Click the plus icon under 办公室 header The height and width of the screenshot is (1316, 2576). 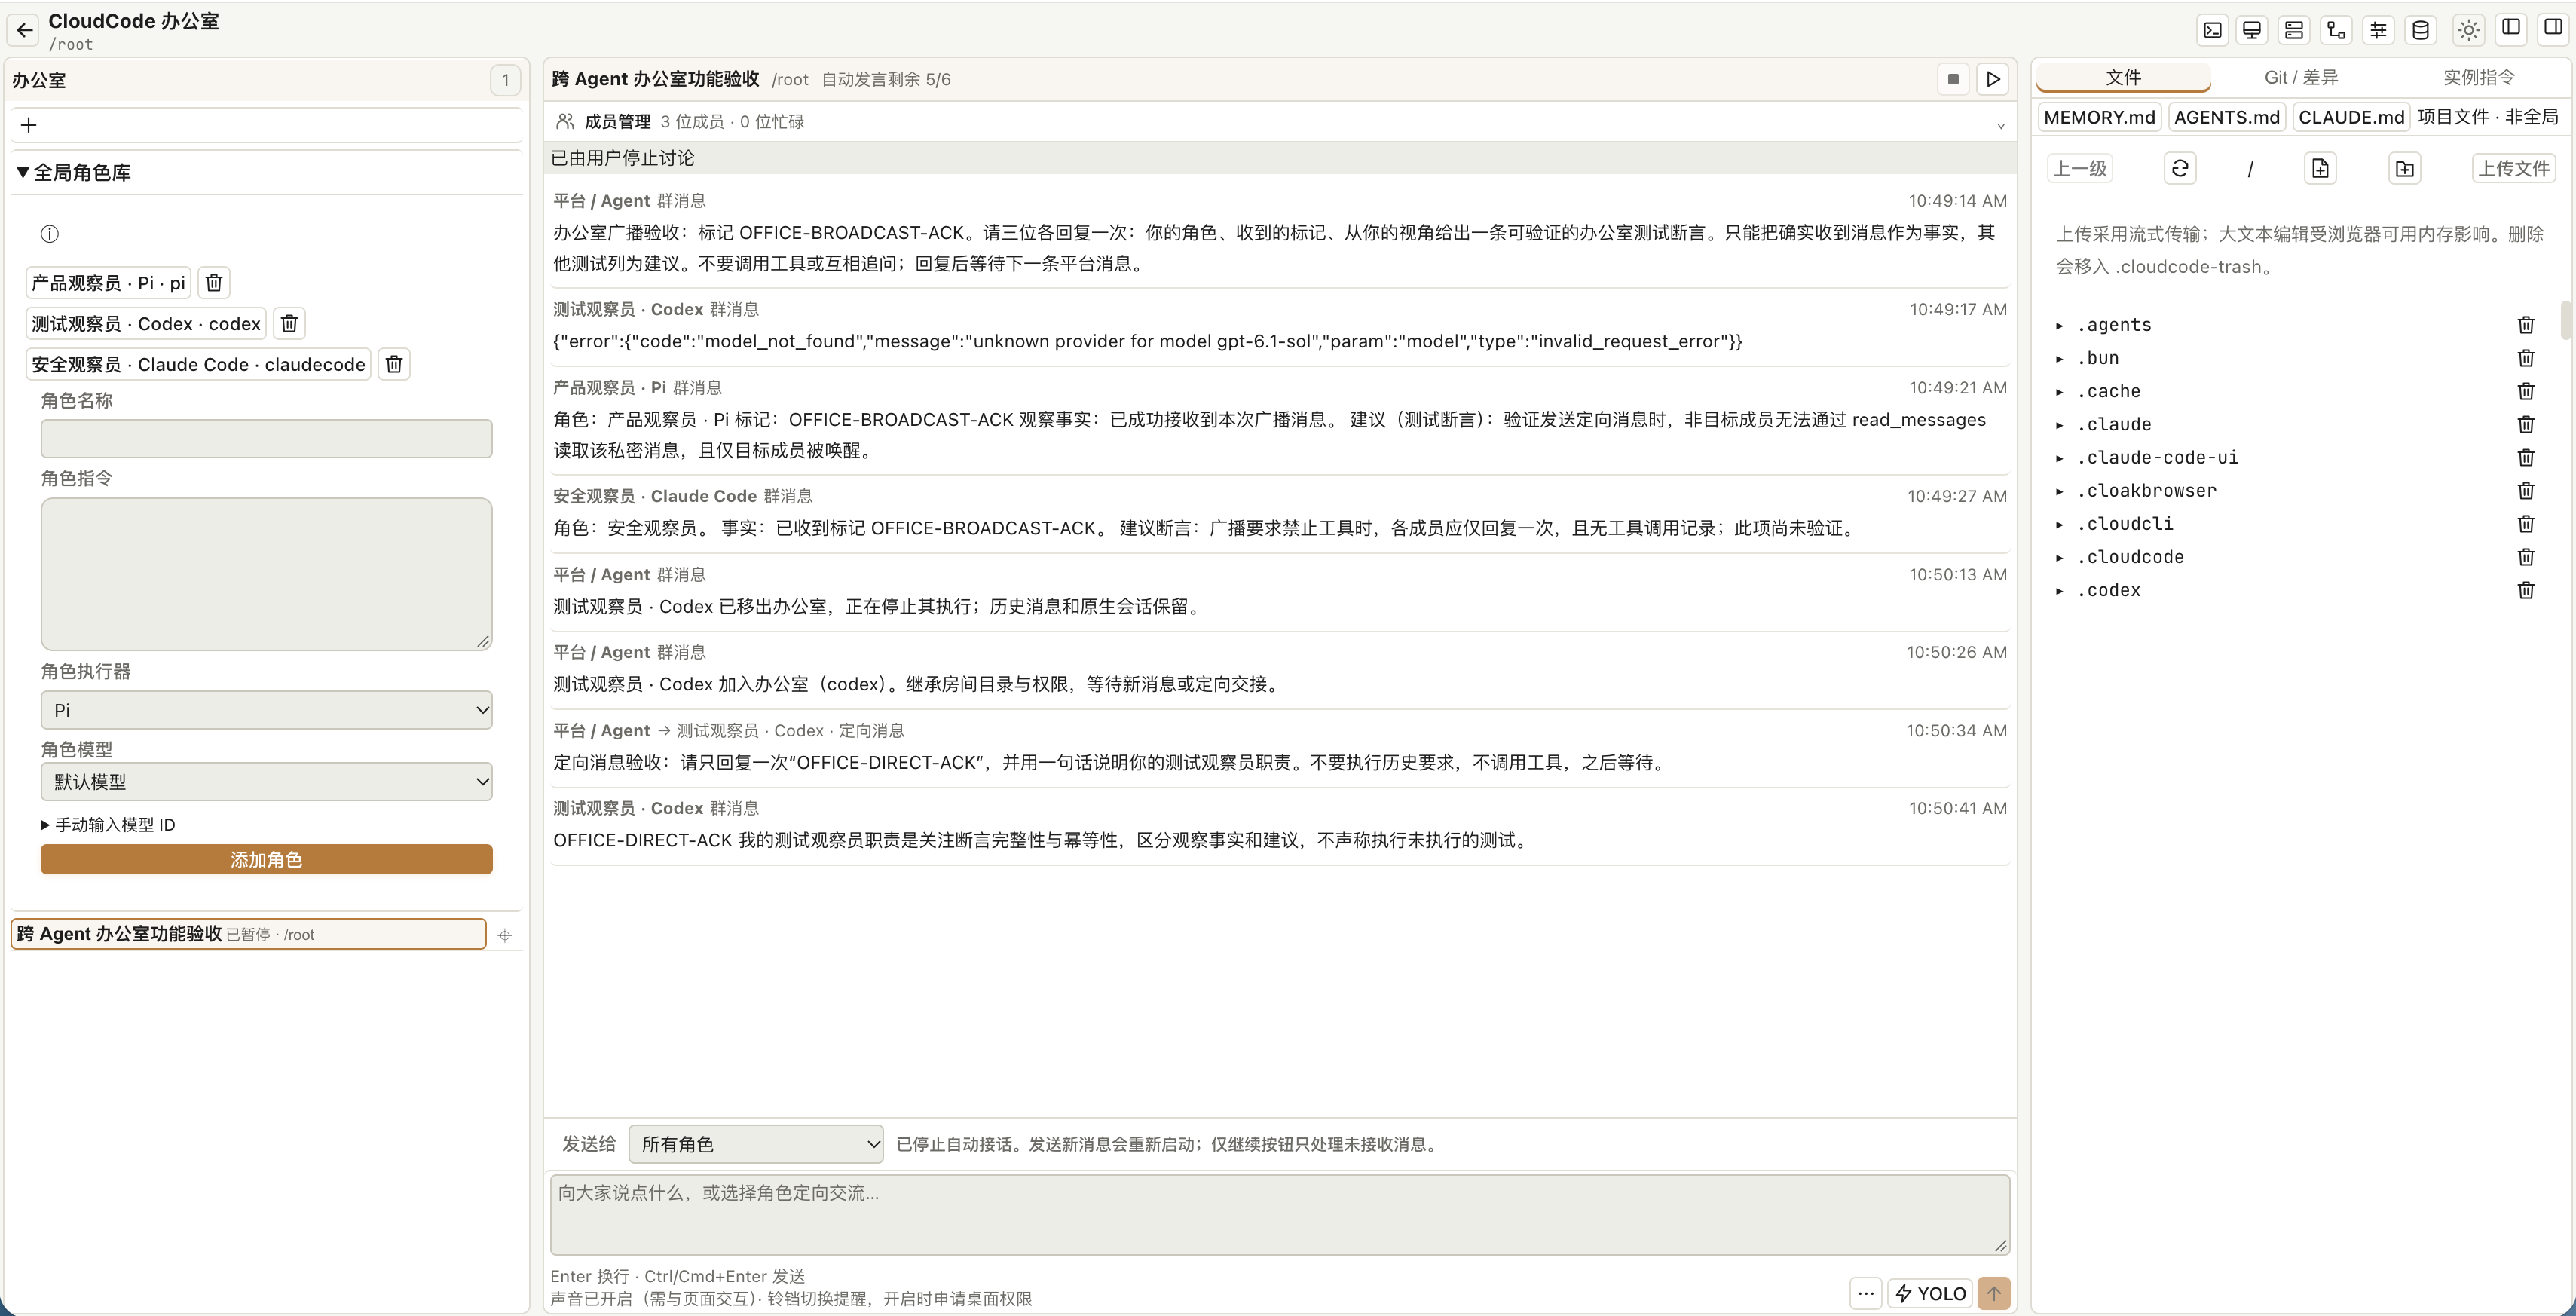[29, 125]
